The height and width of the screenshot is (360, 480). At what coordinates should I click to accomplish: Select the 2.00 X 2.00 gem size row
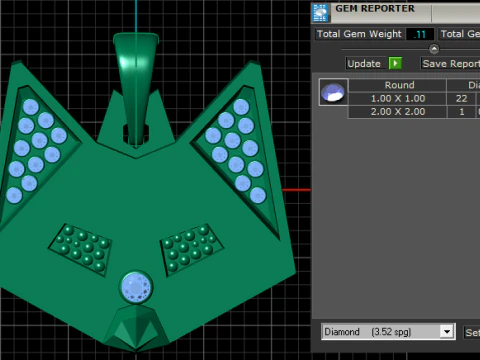coord(398,112)
